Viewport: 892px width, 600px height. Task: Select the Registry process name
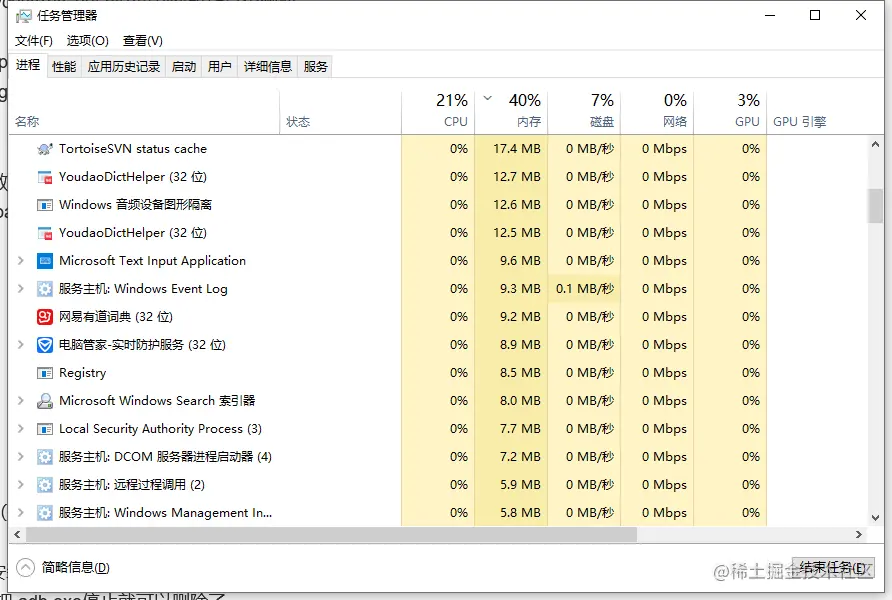click(82, 373)
